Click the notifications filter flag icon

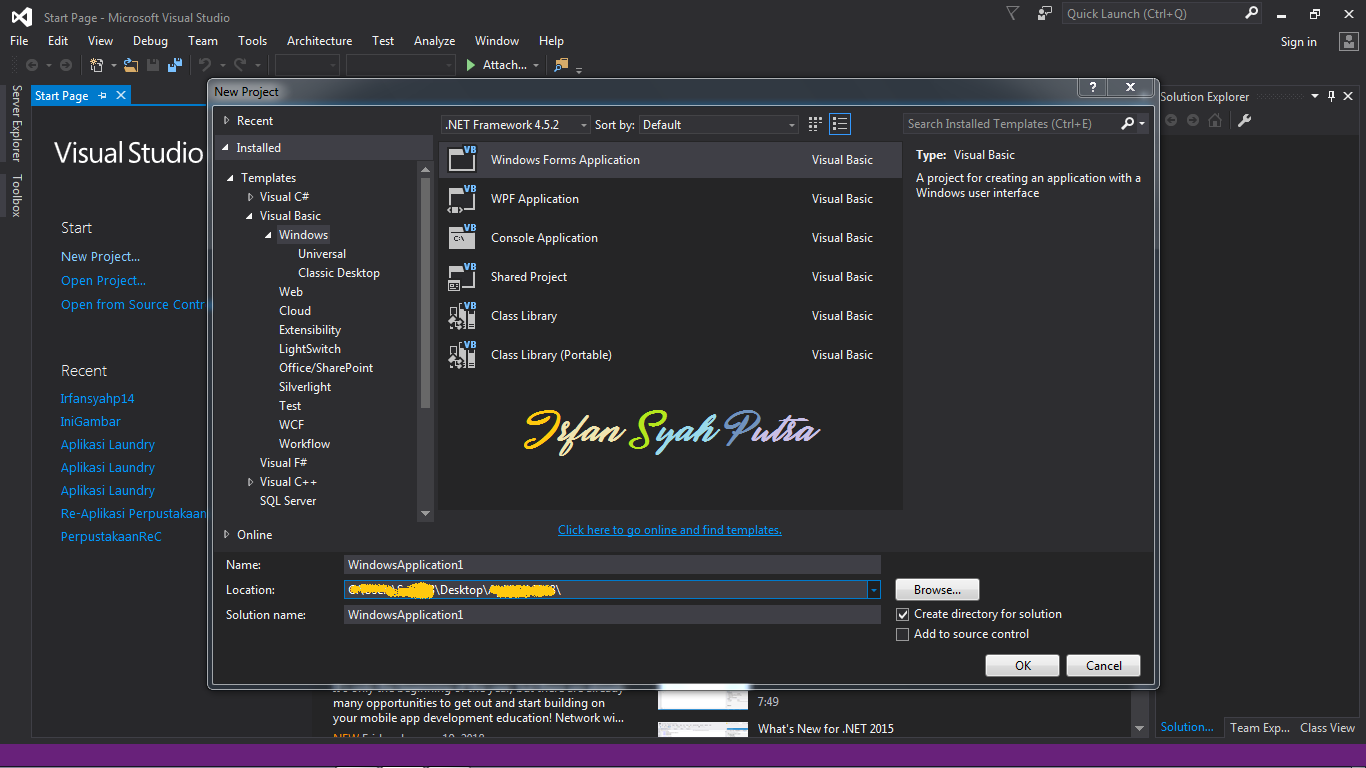[x=1013, y=13]
